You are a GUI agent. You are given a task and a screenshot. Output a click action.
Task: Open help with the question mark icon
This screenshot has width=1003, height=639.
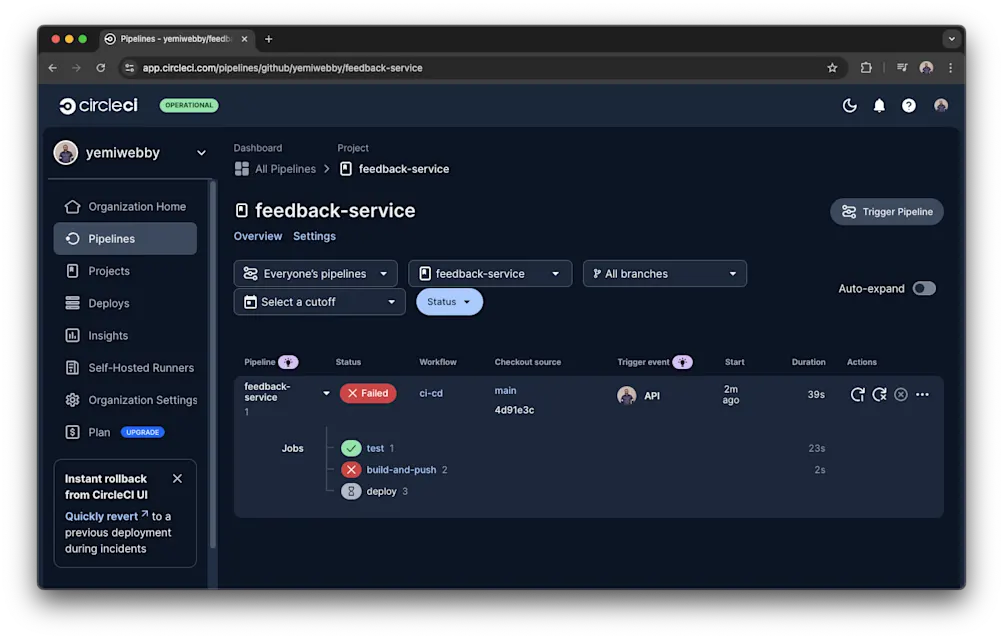coord(909,105)
